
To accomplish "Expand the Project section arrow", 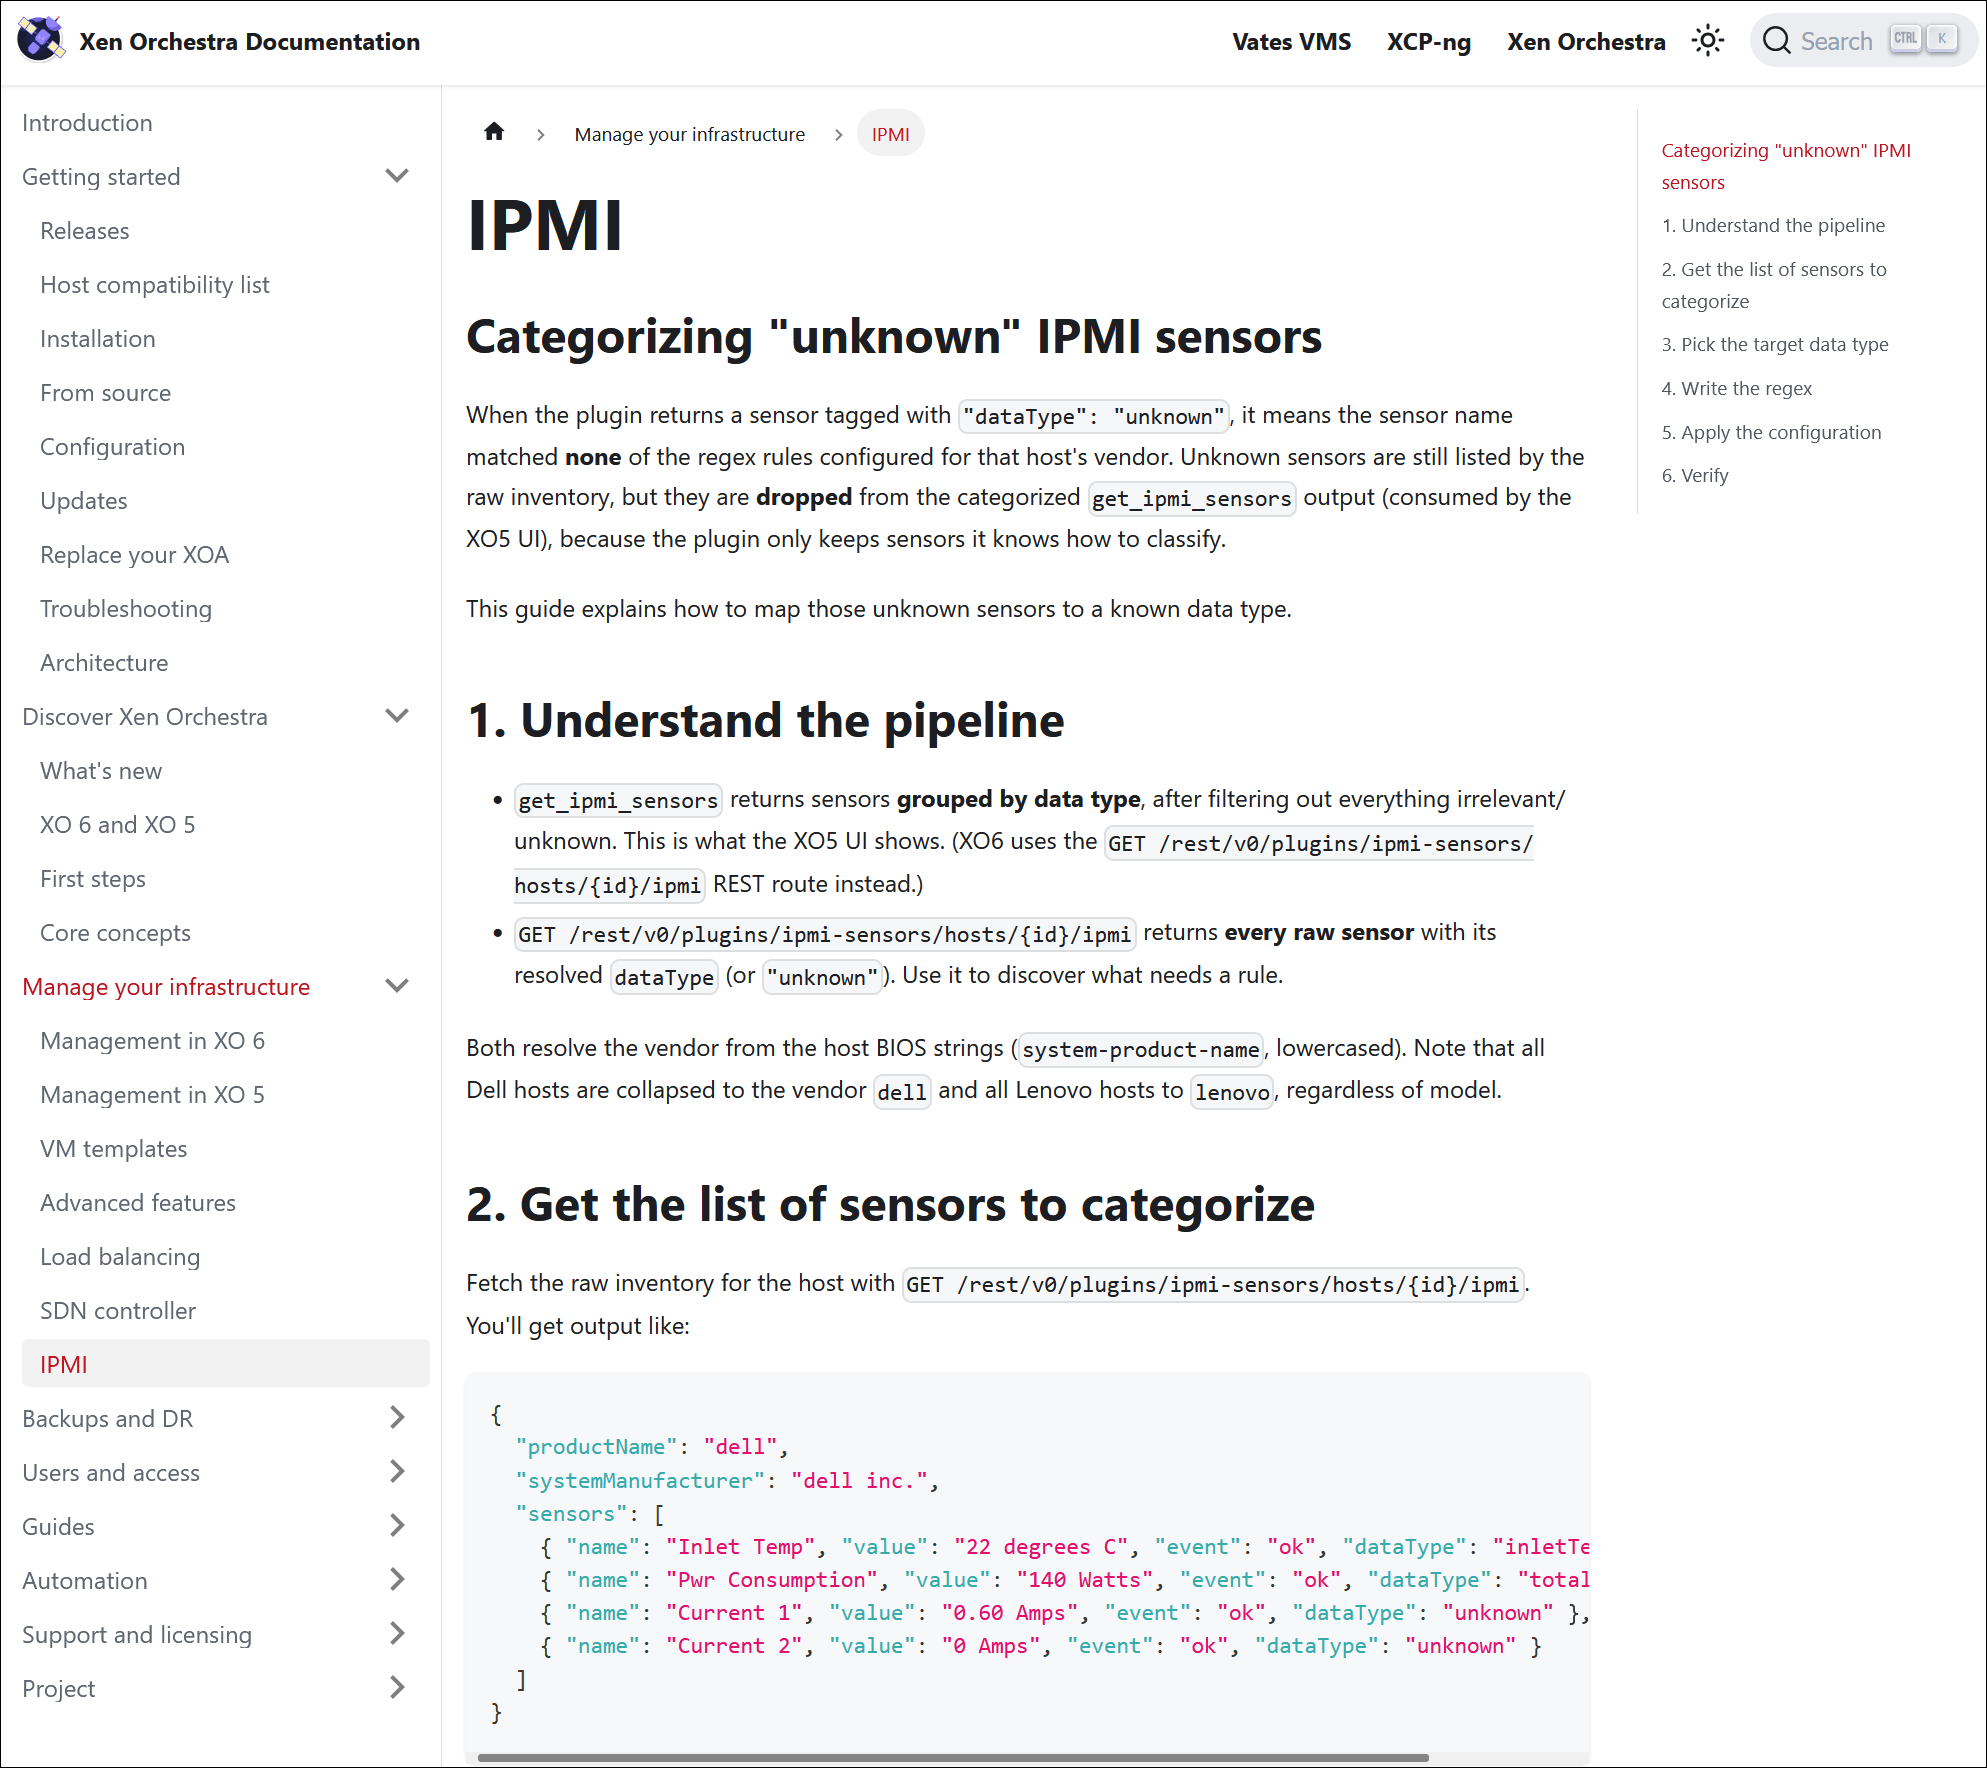I will (x=397, y=1689).
